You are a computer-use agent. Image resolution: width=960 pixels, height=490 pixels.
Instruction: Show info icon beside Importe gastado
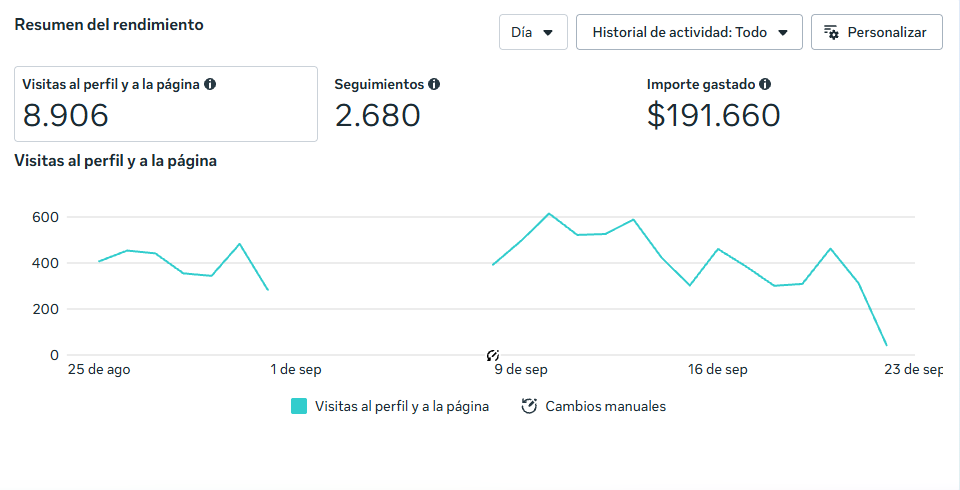765,85
